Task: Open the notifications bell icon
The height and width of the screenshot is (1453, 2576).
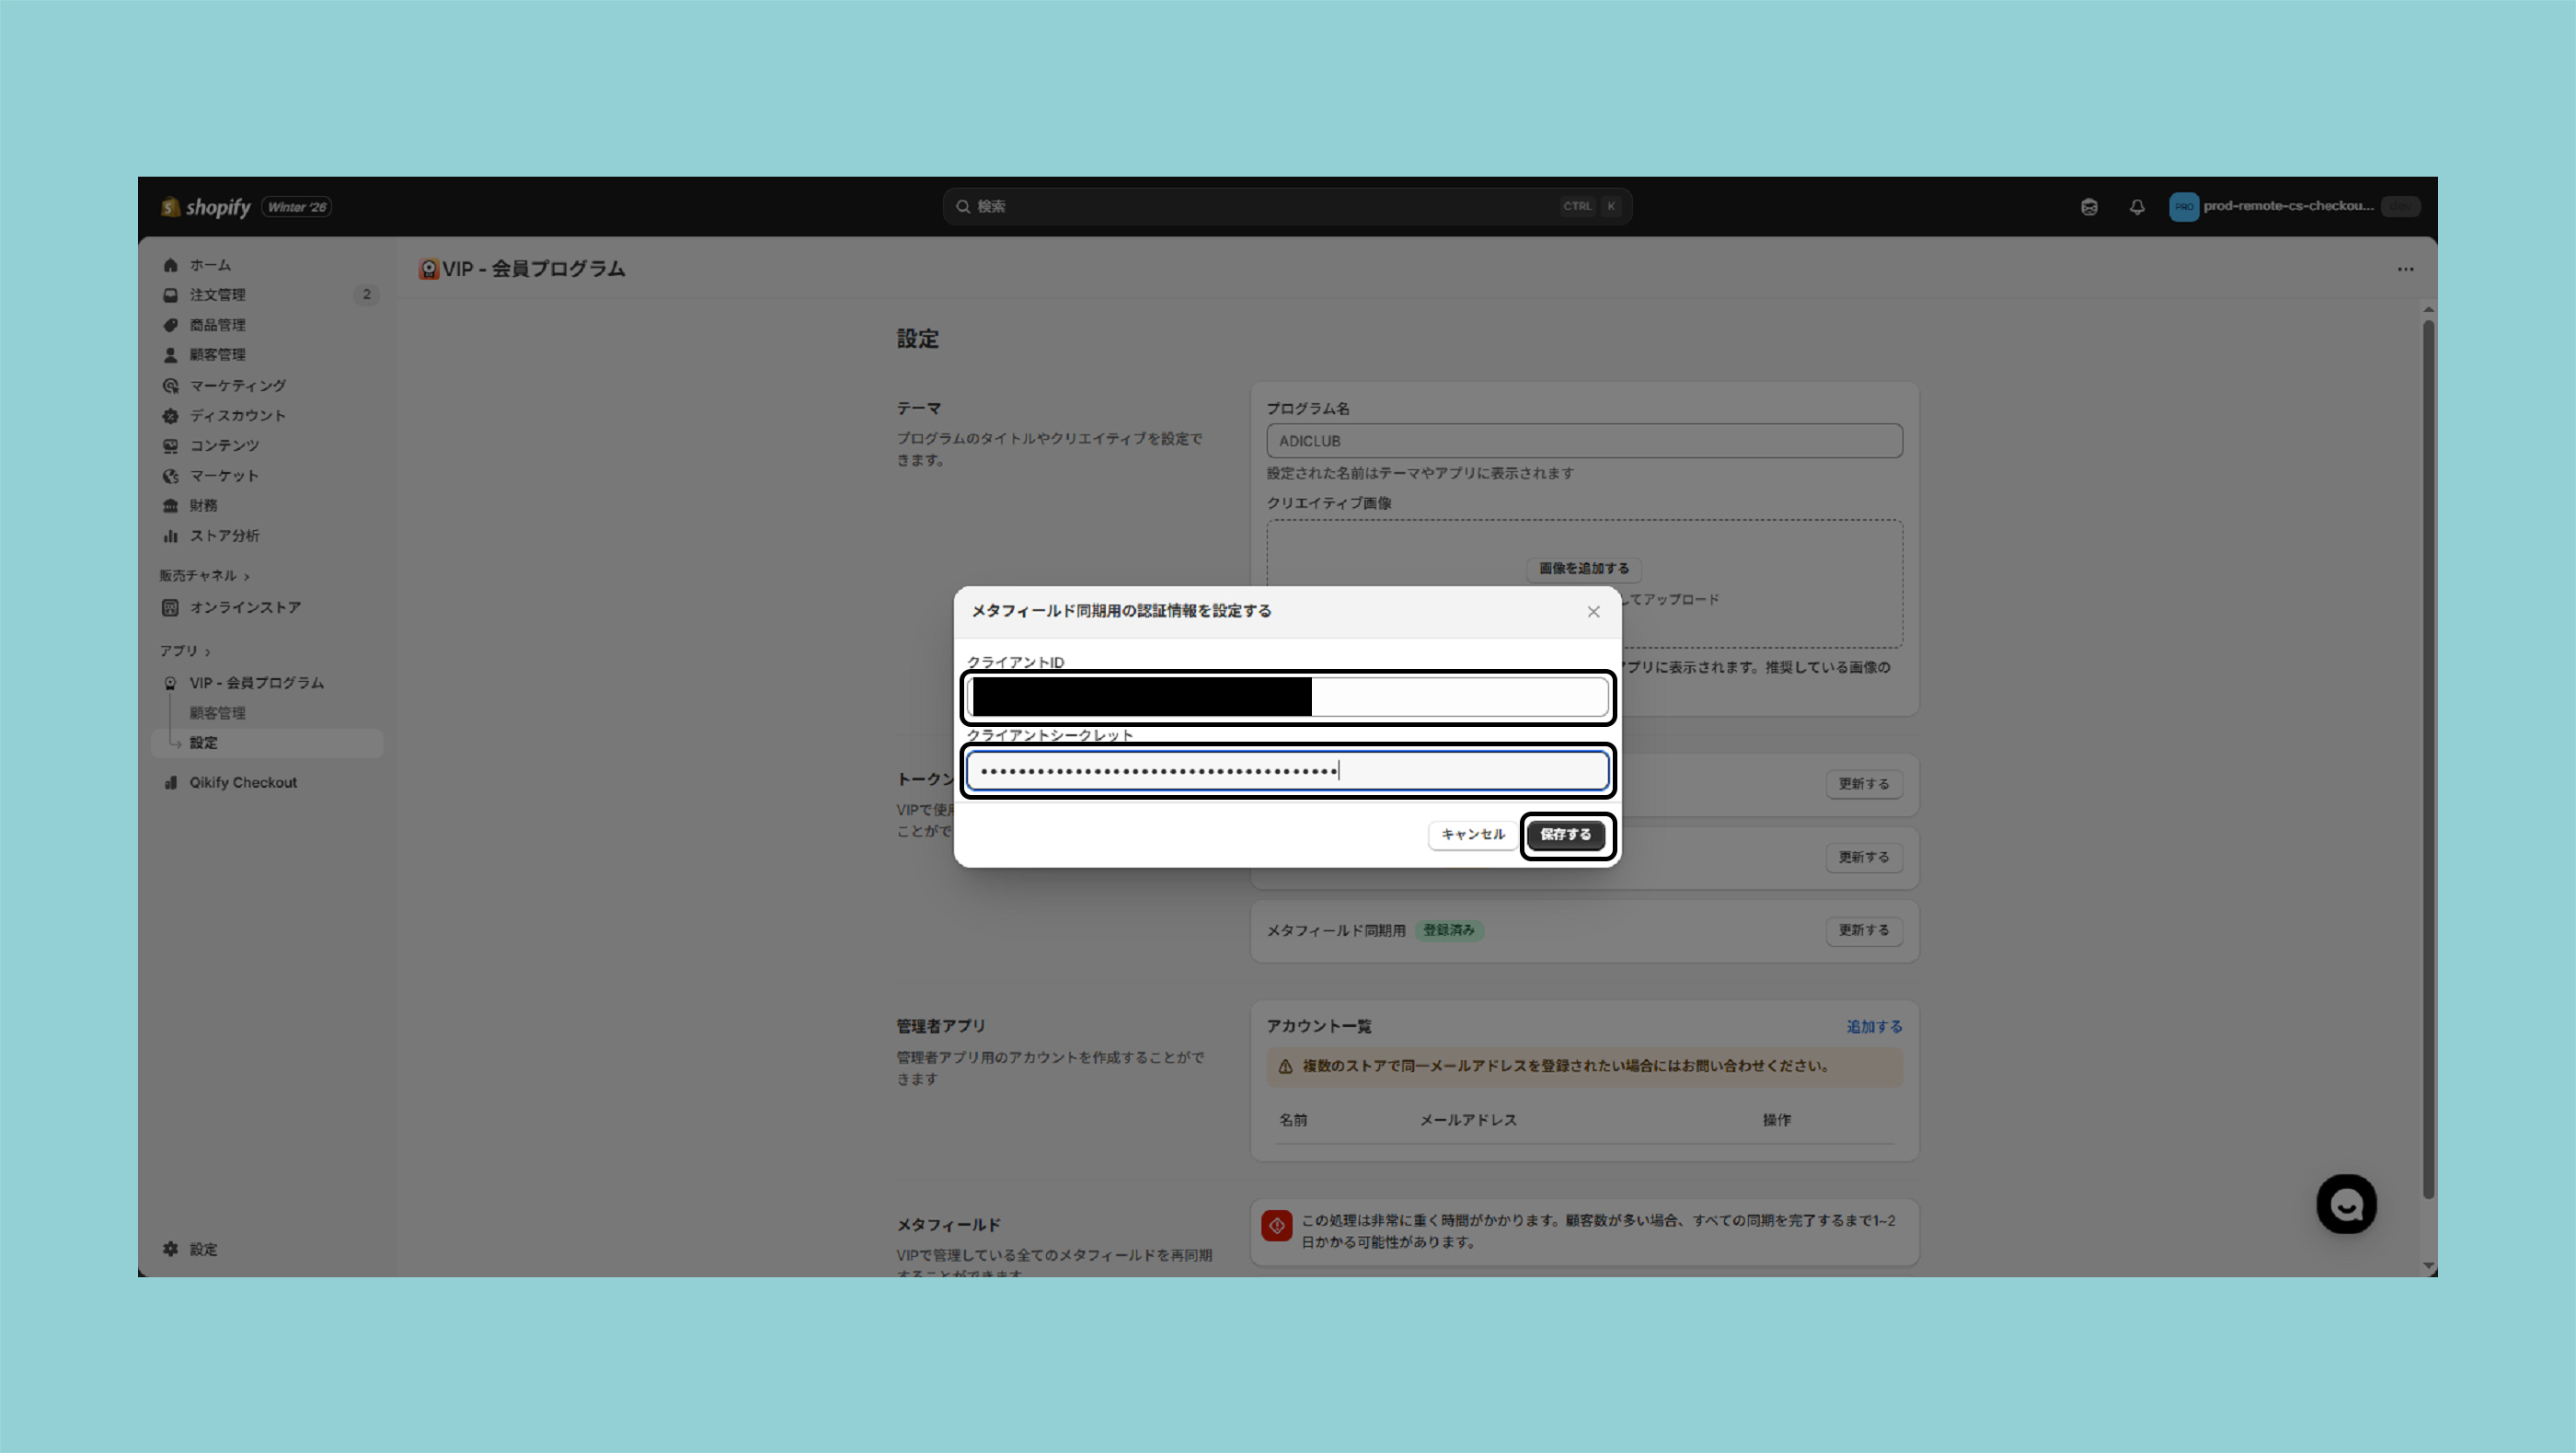Action: 2137,207
